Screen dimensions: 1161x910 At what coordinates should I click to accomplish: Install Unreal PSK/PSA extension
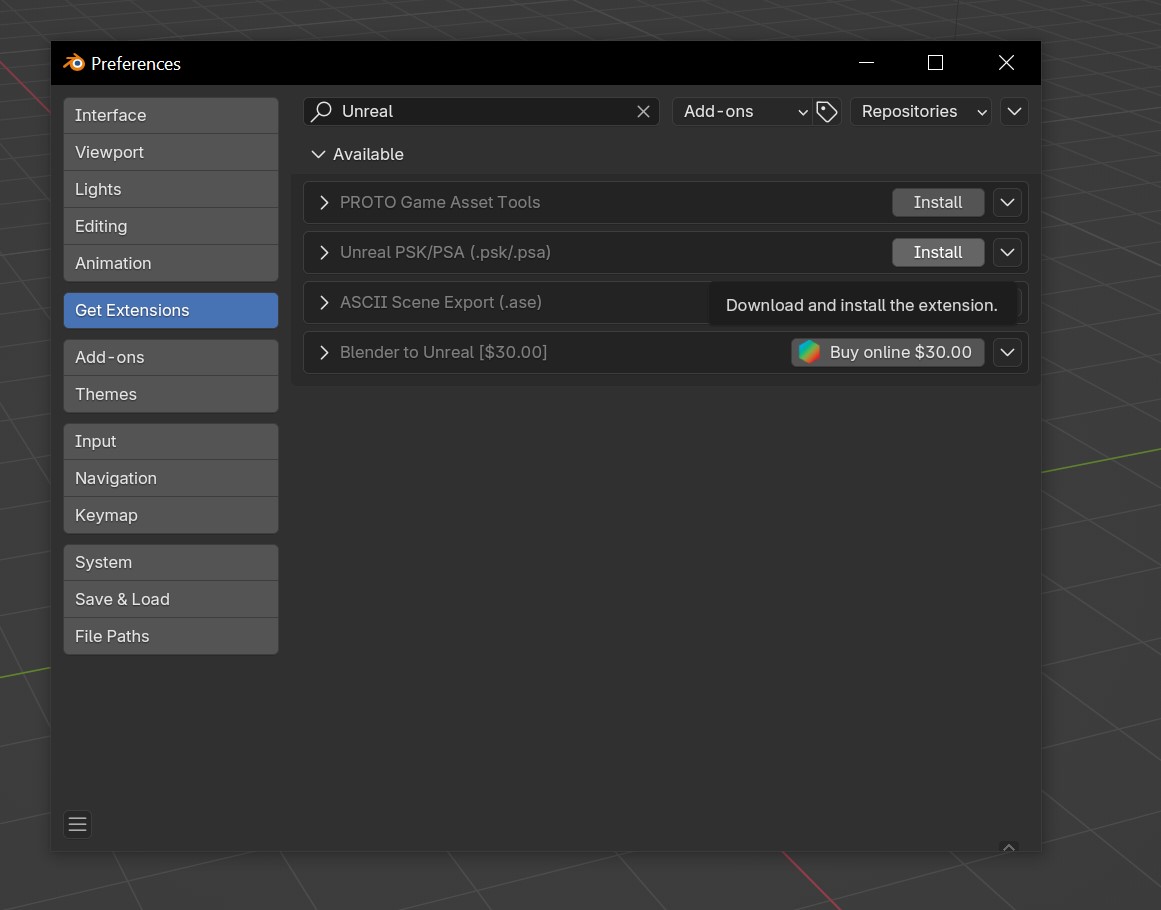pos(937,252)
